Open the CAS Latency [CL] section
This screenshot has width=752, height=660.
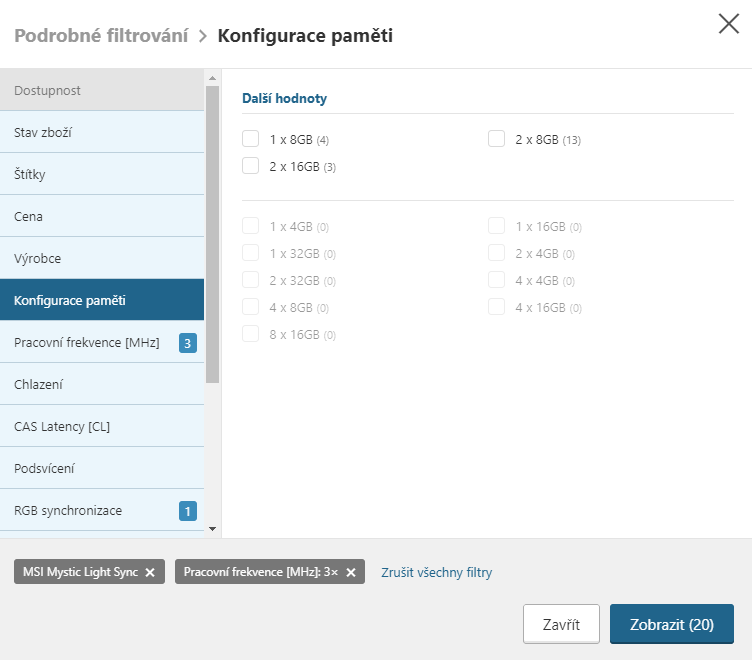(x=102, y=426)
